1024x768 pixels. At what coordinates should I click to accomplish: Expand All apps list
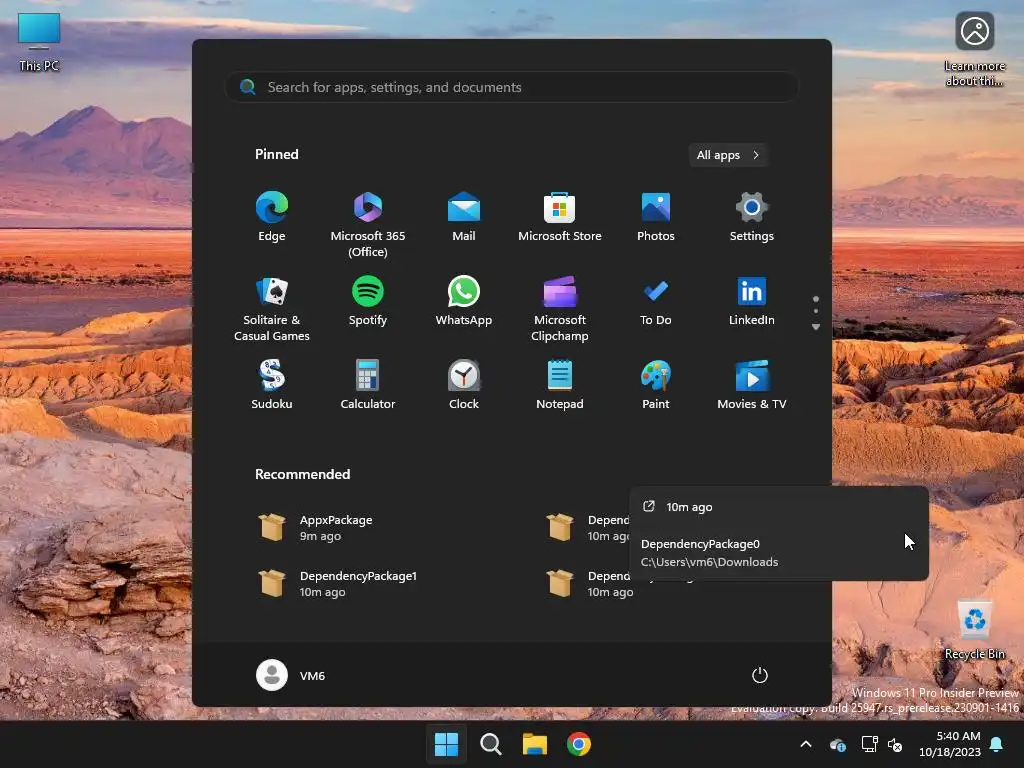click(728, 155)
